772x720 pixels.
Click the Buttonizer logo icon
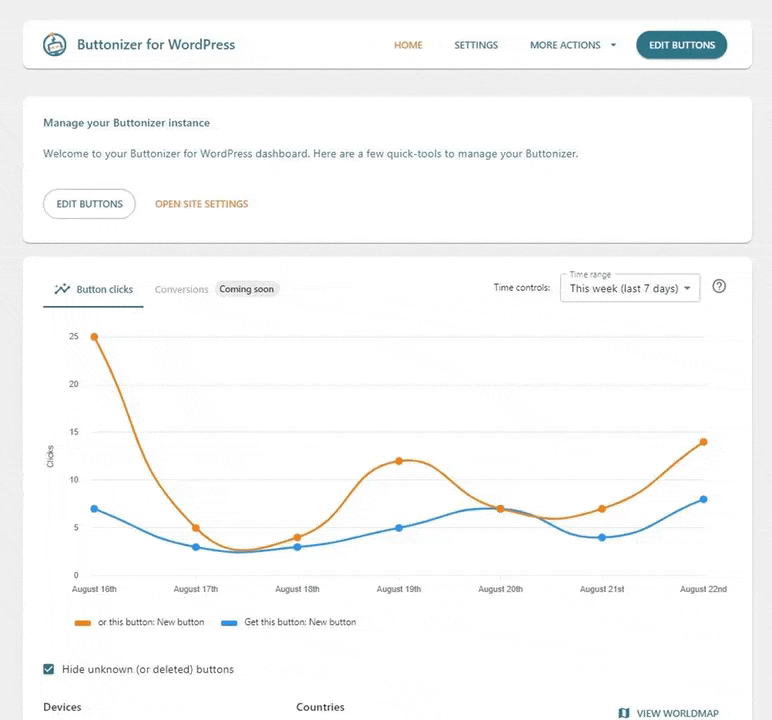[55, 45]
